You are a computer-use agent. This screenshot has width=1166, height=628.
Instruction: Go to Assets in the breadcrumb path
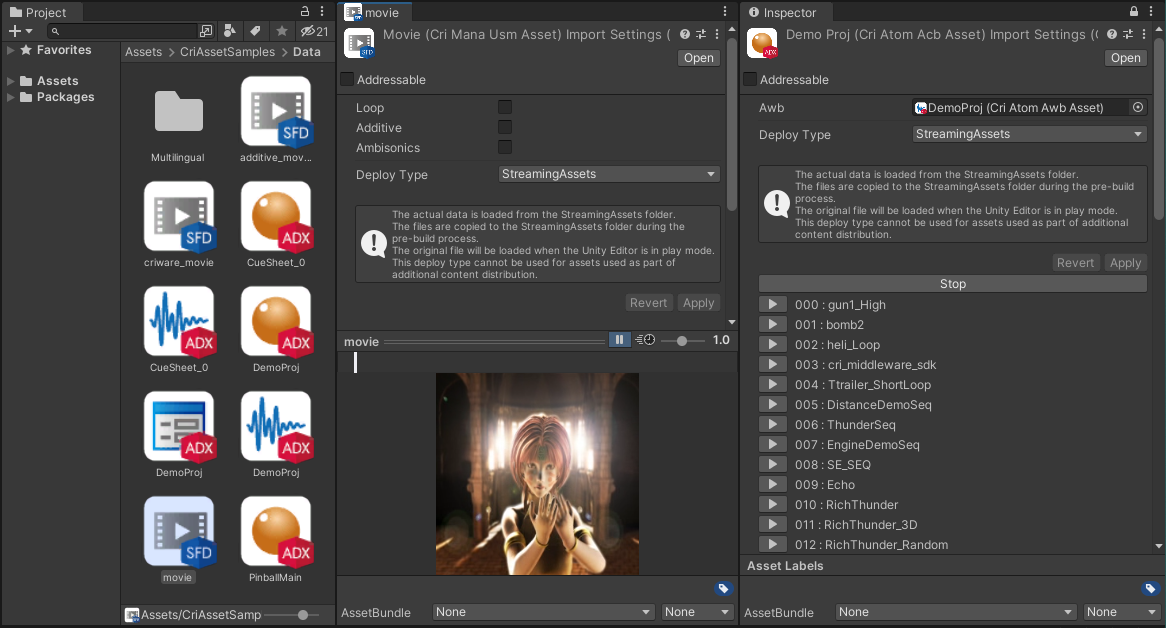point(144,51)
